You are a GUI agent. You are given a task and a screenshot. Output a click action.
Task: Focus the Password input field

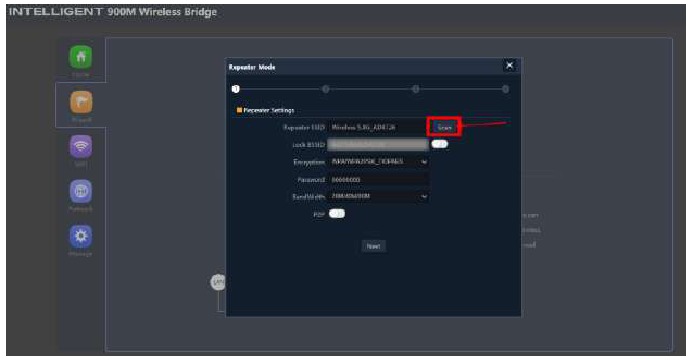coord(378,180)
